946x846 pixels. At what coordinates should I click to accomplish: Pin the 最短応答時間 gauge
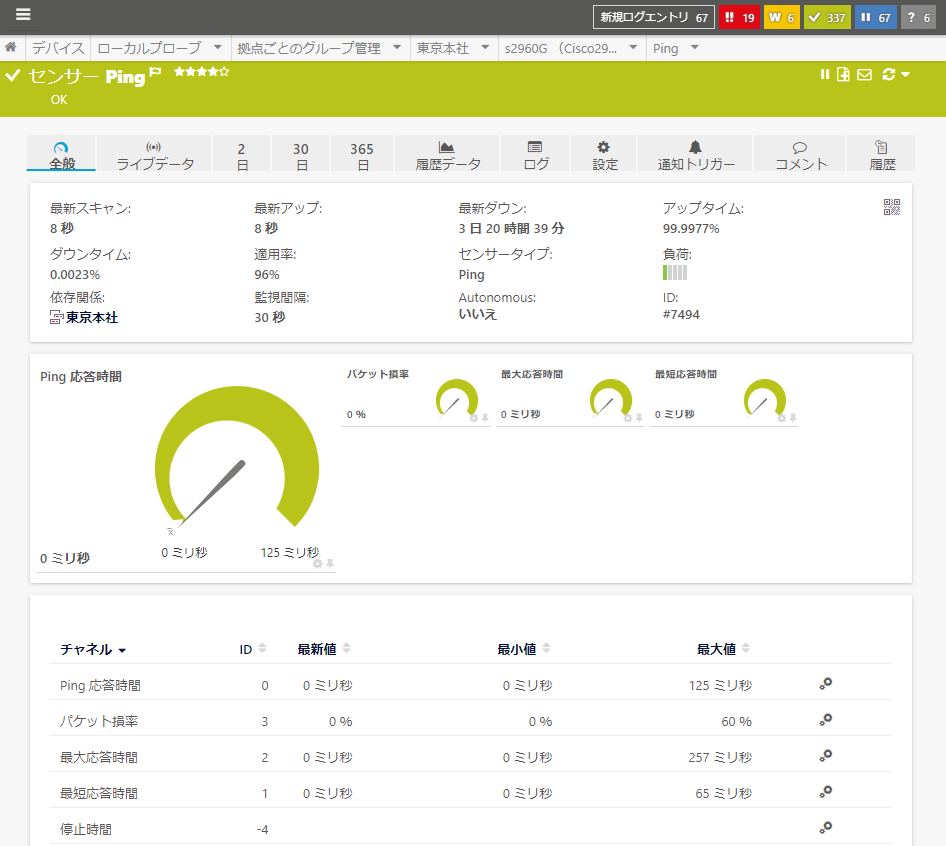(x=793, y=418)
